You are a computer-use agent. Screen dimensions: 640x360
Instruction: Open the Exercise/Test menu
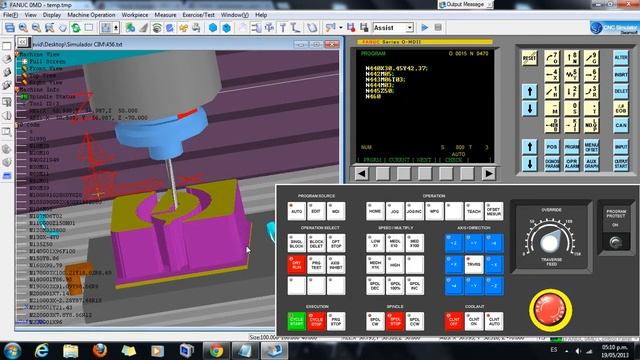tap(198, 15)
